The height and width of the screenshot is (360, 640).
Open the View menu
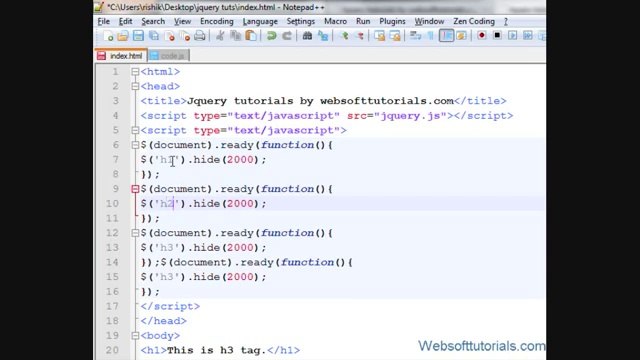click(x=182, y=21)
